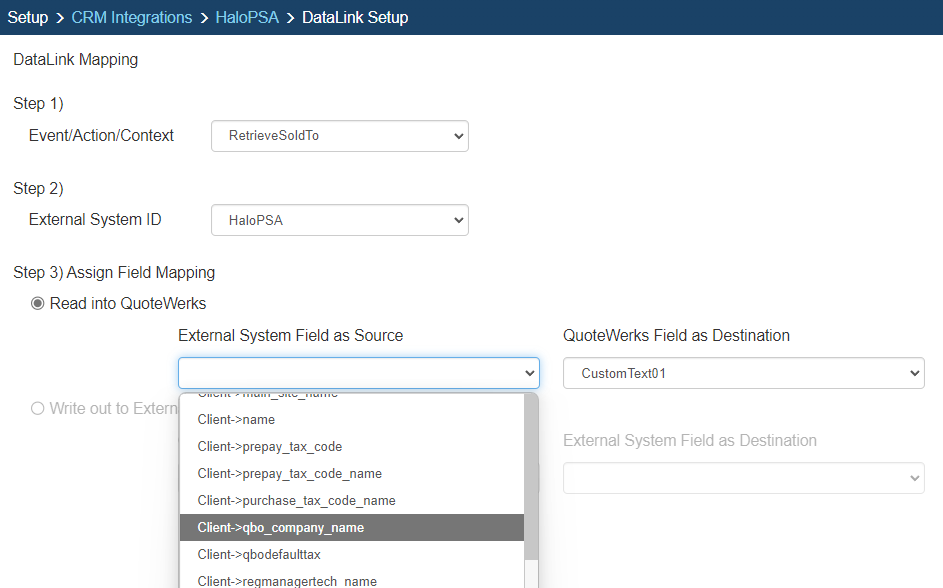The height and width of the screenshot is (588, 943).
Task: Open the External System ID dropdown
Action: [339, 220]
